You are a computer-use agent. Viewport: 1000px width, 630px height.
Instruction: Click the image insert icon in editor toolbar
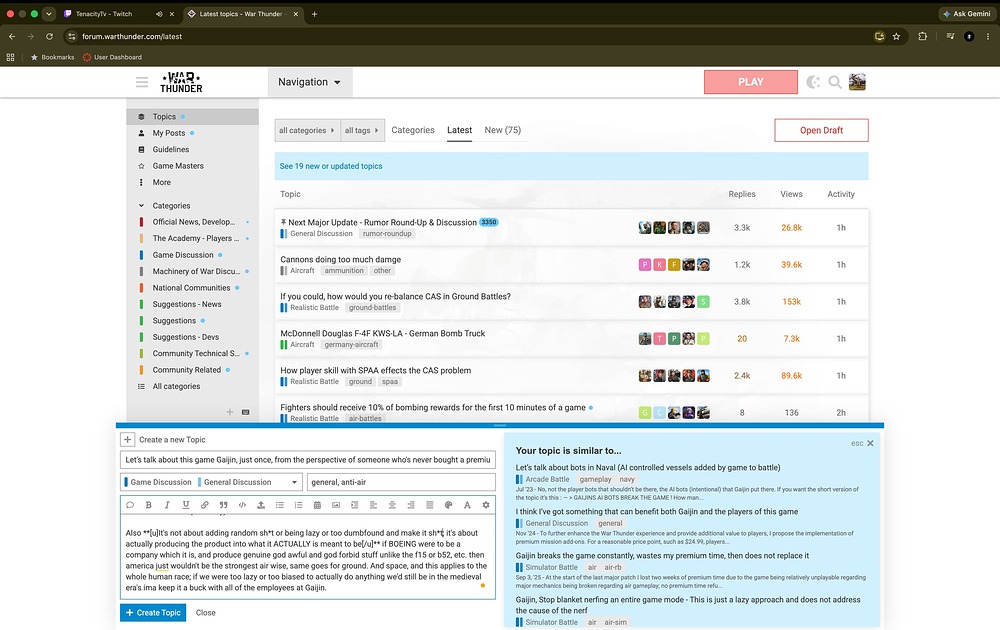click(x=335, y=504)
